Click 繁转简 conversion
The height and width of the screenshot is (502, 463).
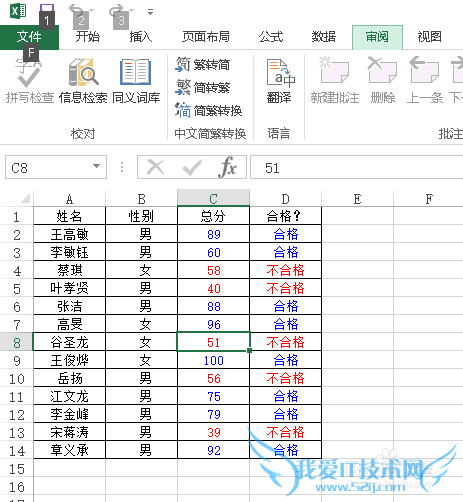tap(203, 64)
